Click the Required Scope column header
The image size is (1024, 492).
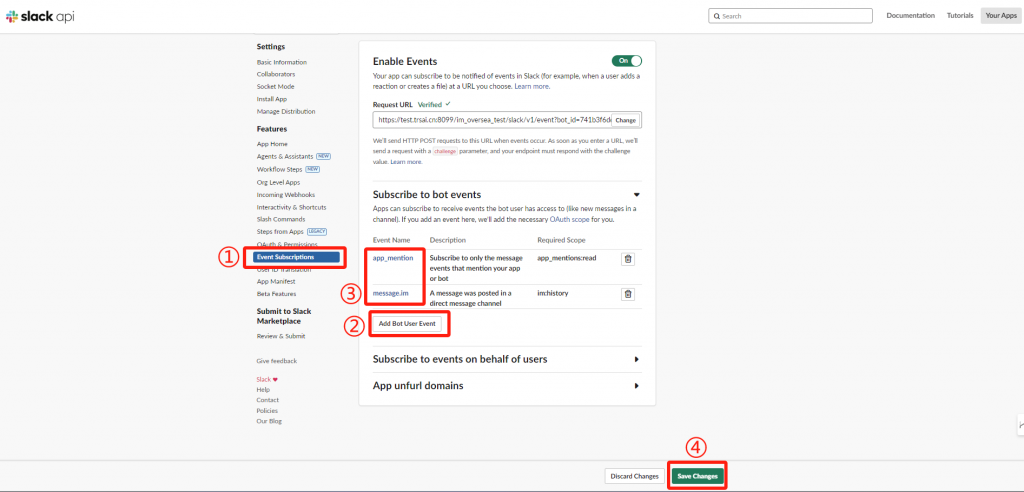point(561,240)
